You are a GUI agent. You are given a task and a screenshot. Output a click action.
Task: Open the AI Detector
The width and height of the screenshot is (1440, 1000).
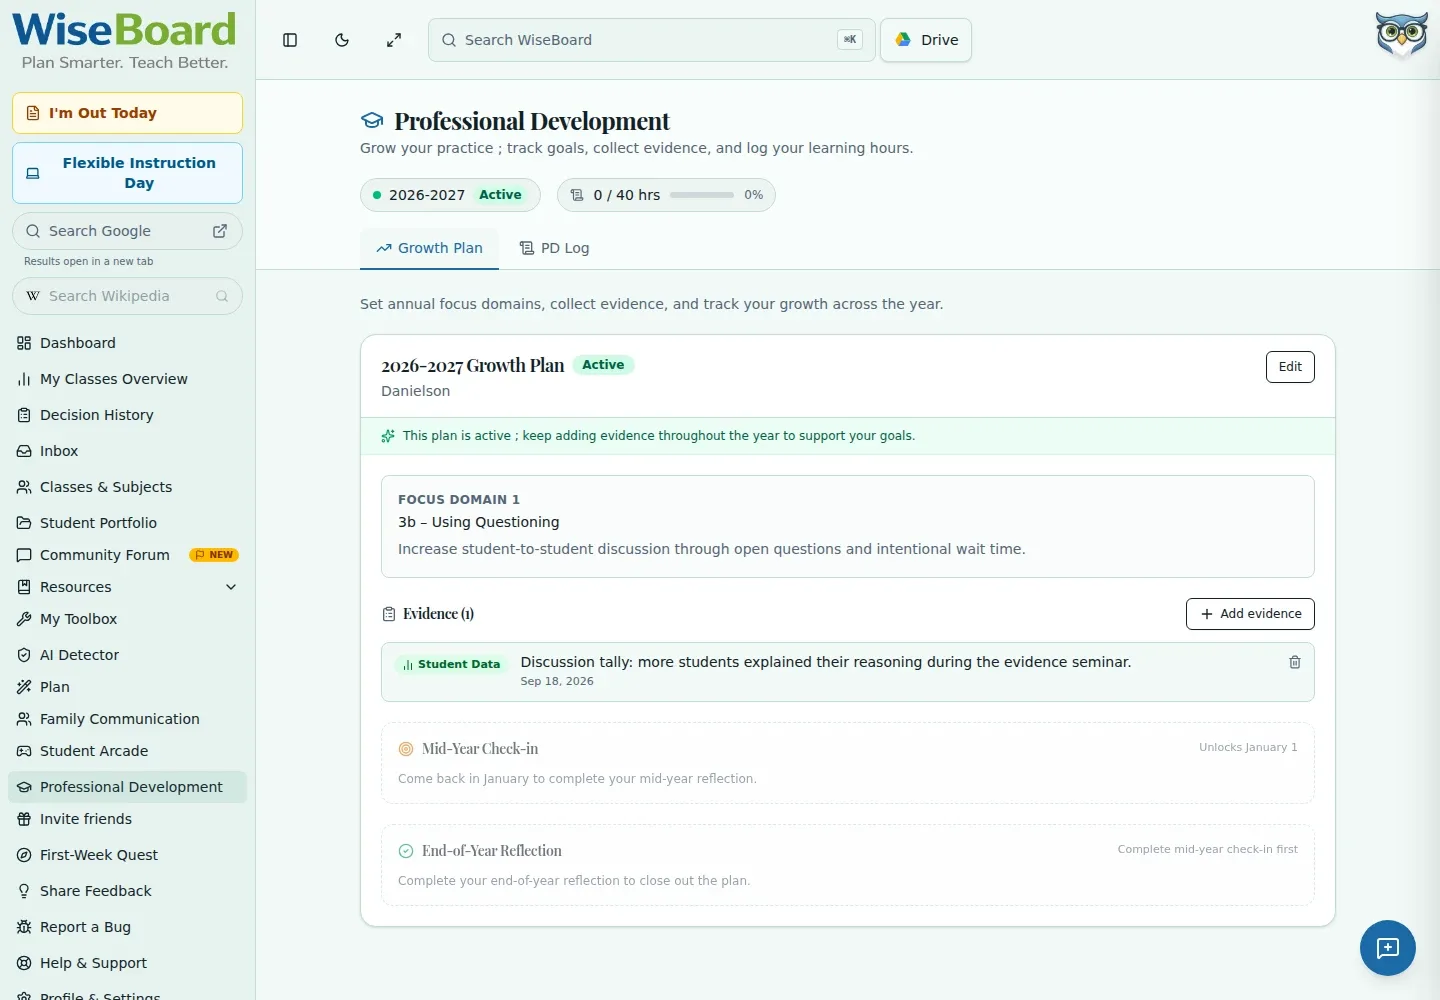point(127,655)
